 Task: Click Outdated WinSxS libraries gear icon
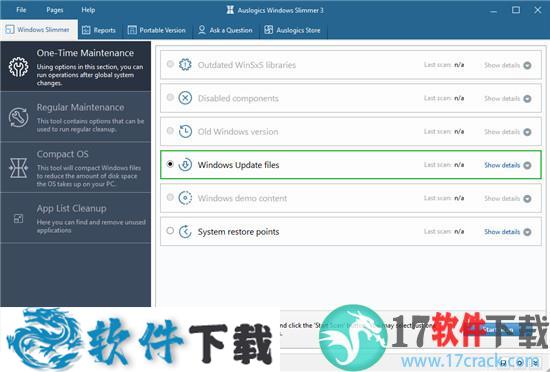pos(185,65)
